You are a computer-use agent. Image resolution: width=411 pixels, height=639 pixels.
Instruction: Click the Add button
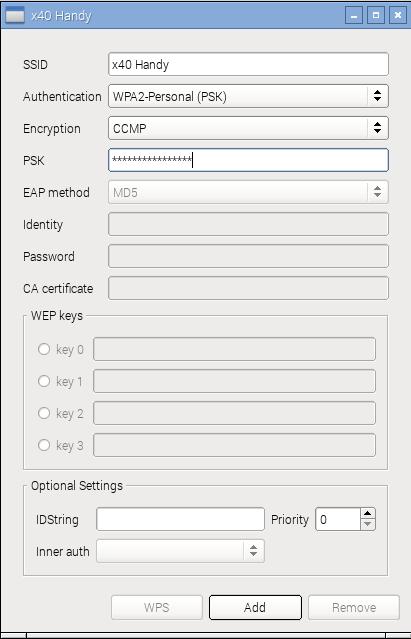[255, 607]
